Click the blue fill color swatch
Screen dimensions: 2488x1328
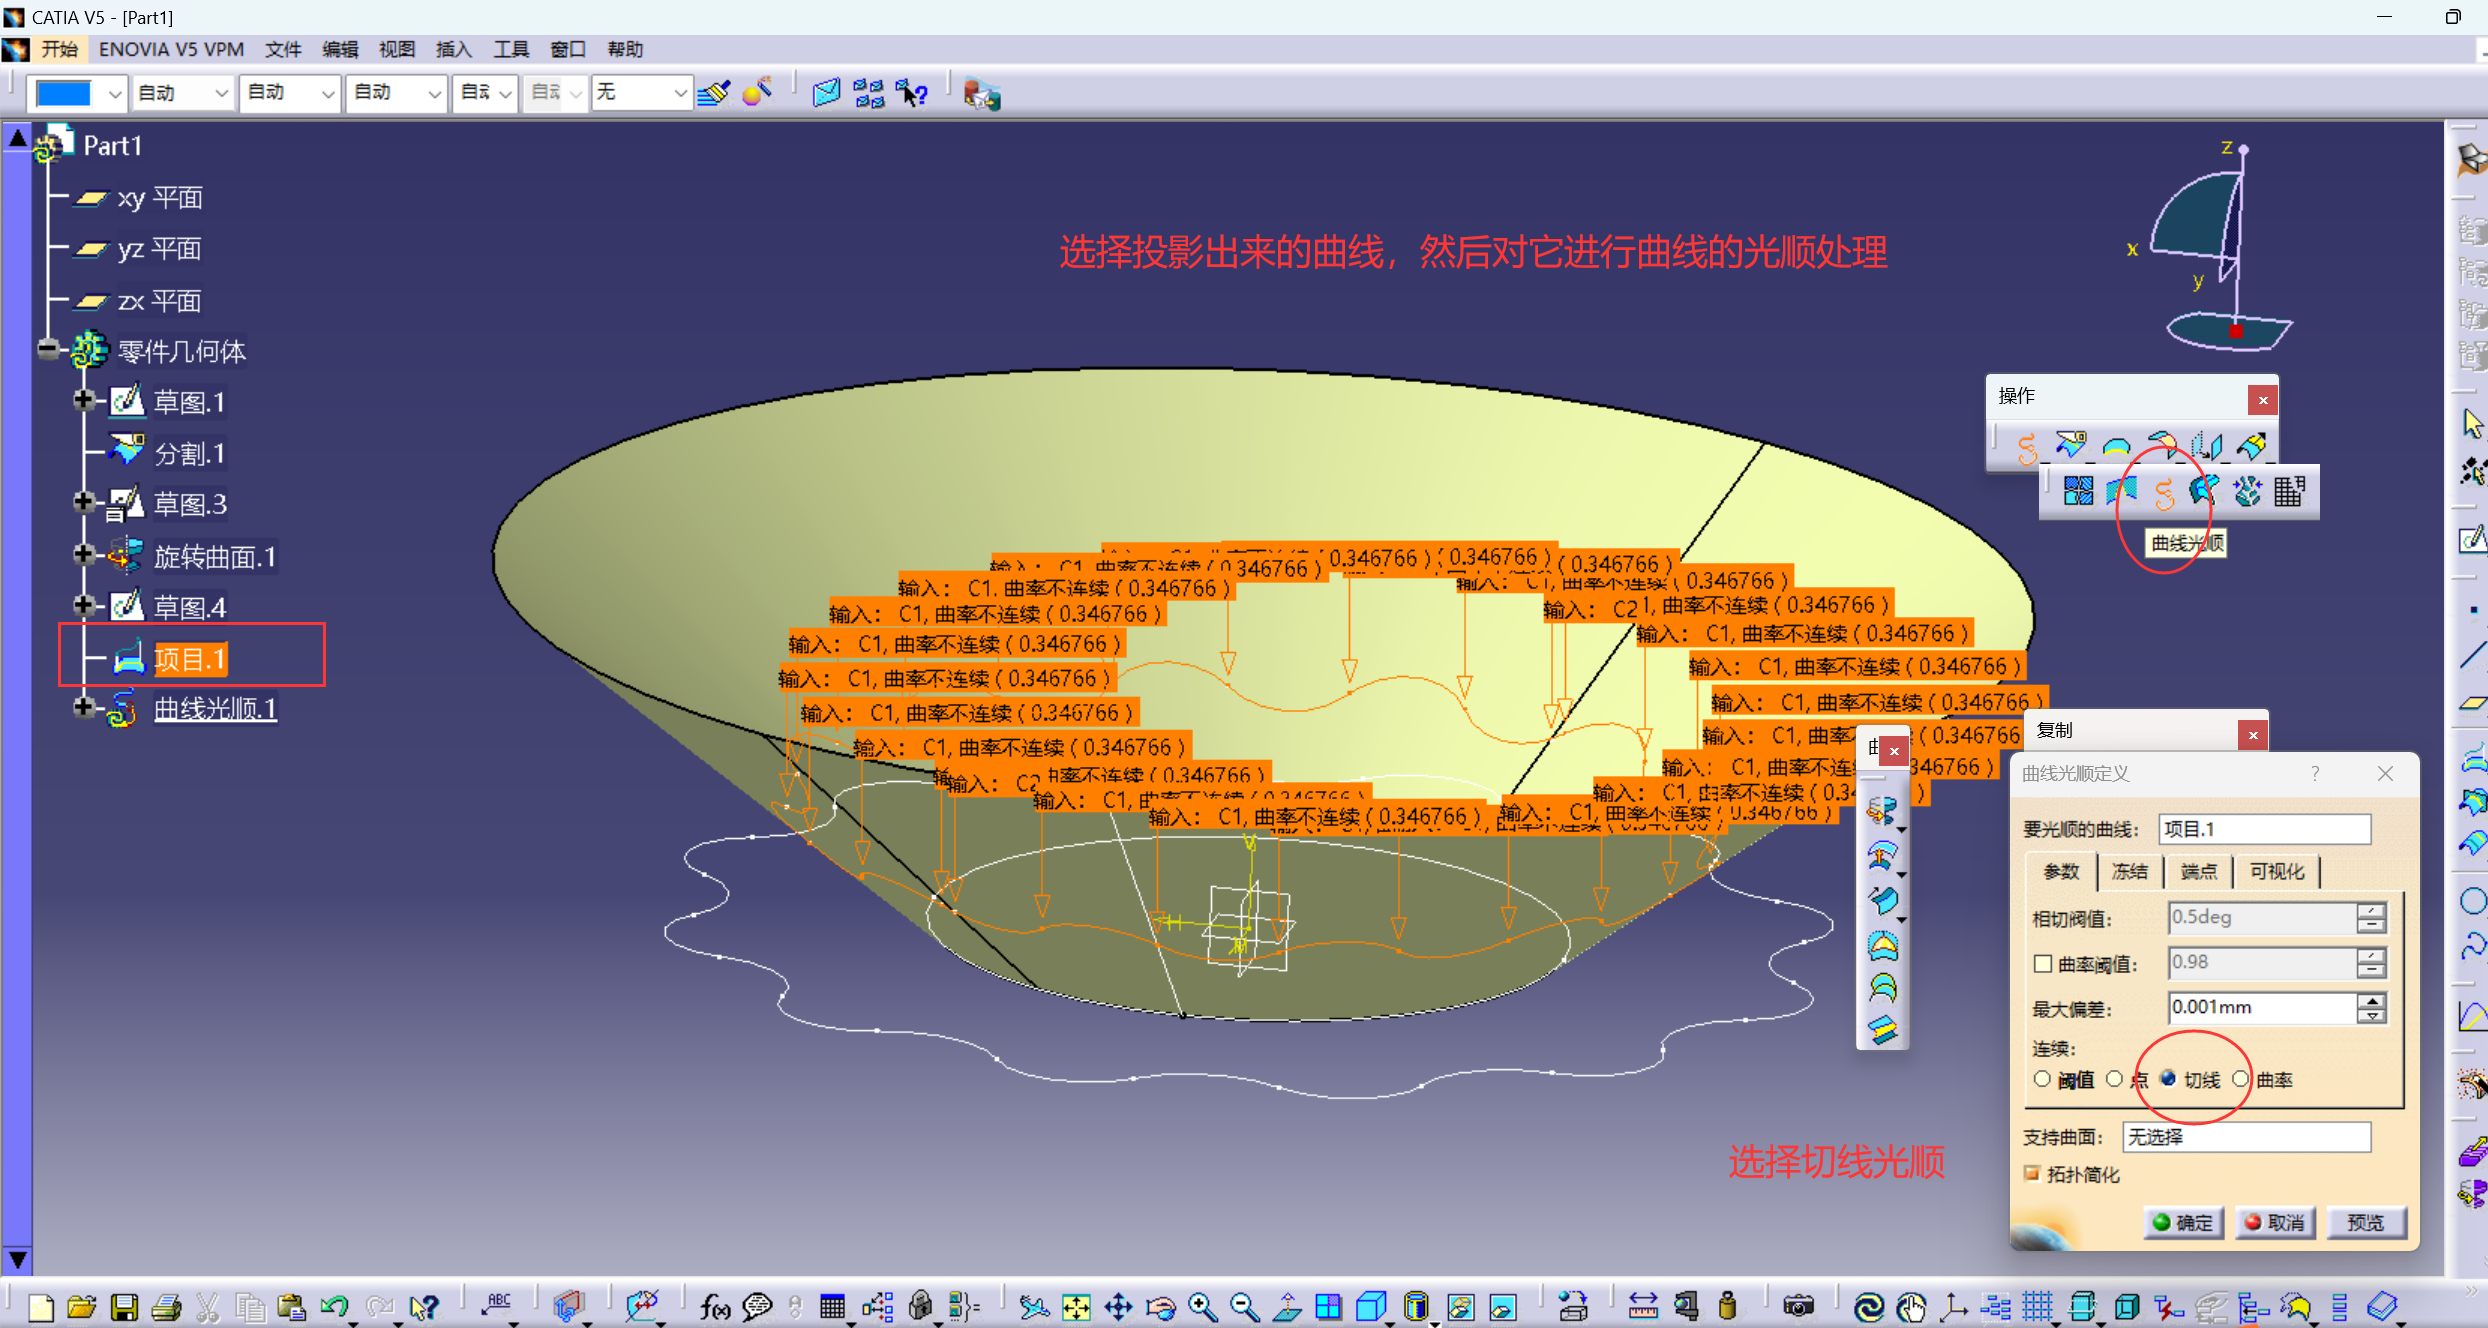pos(63,93)
